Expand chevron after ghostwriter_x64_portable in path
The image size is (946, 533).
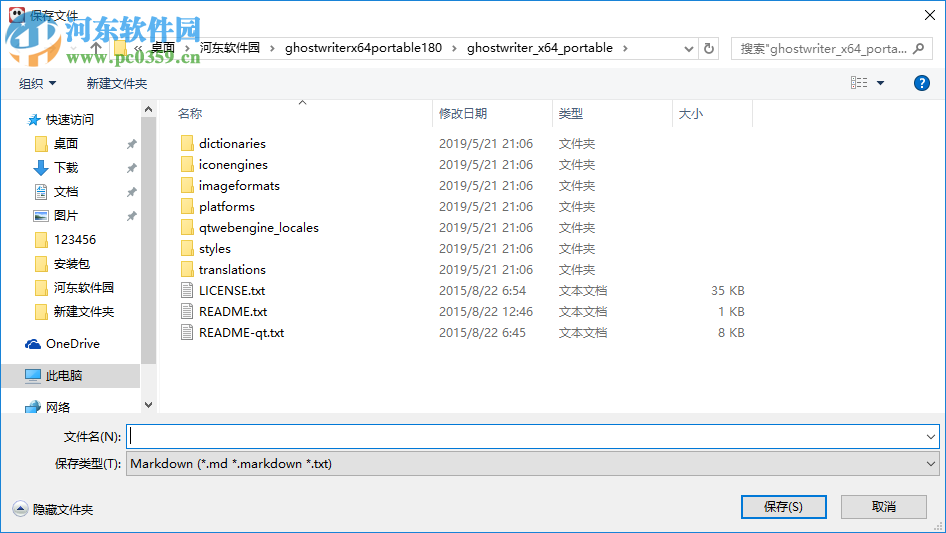625,48
